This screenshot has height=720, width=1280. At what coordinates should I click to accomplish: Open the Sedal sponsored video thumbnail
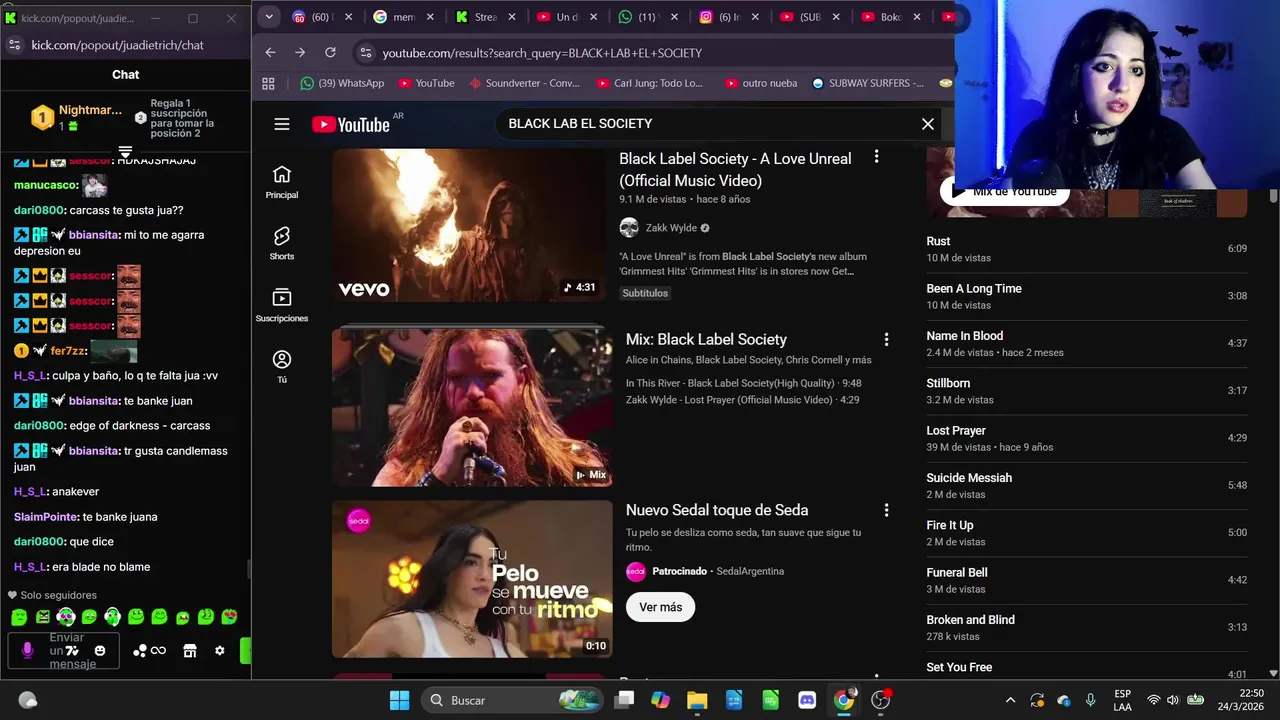(x=472, y=579)
